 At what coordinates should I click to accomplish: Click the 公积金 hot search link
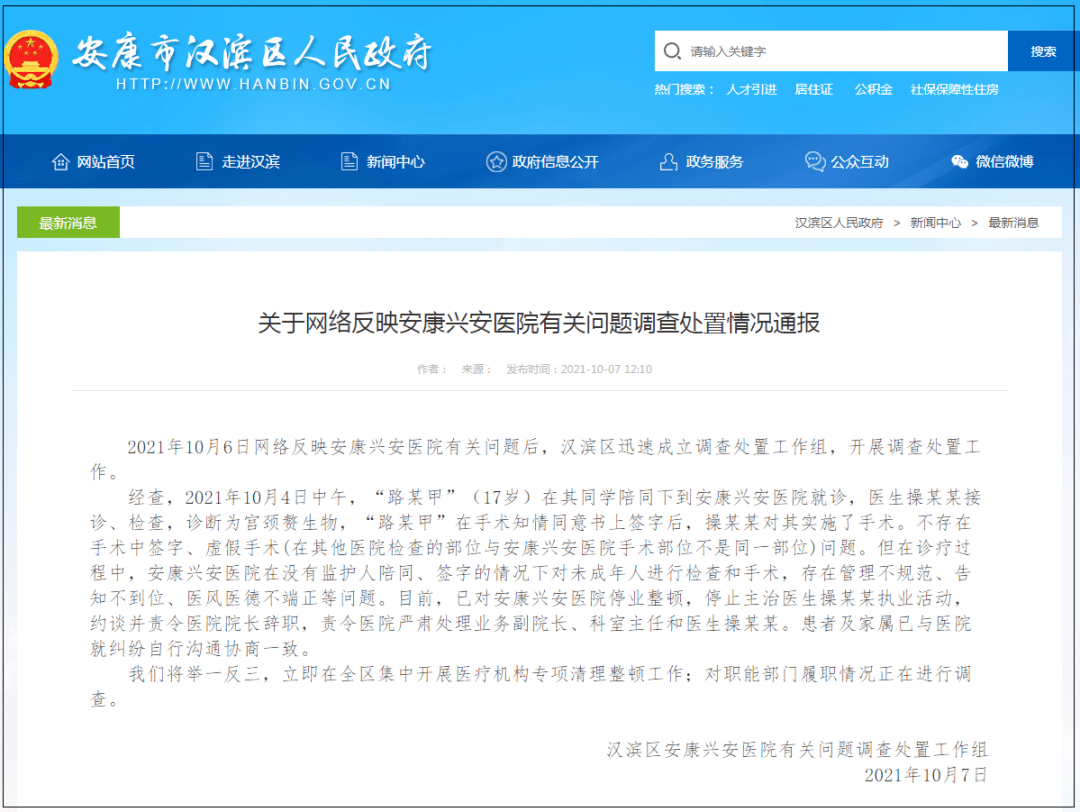(873, 89)
